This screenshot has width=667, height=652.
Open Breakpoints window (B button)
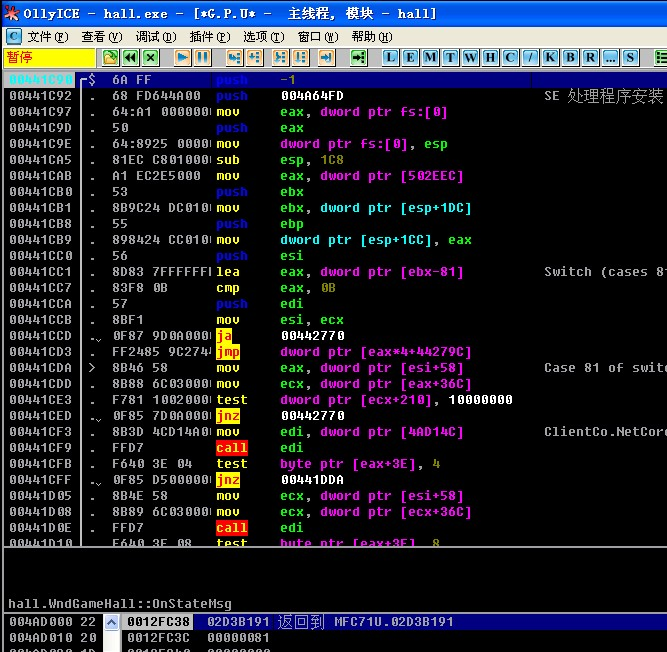tap(570, 58)
